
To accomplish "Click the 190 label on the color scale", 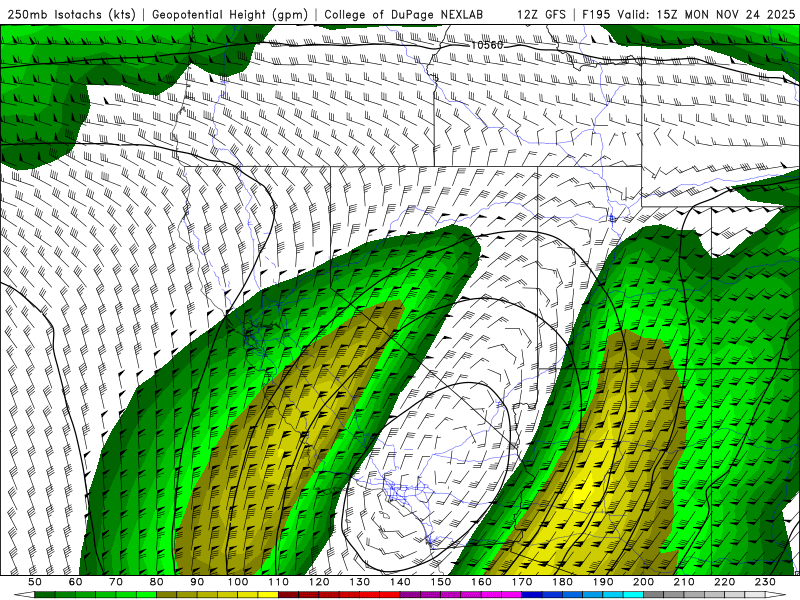I will point(603,582).
